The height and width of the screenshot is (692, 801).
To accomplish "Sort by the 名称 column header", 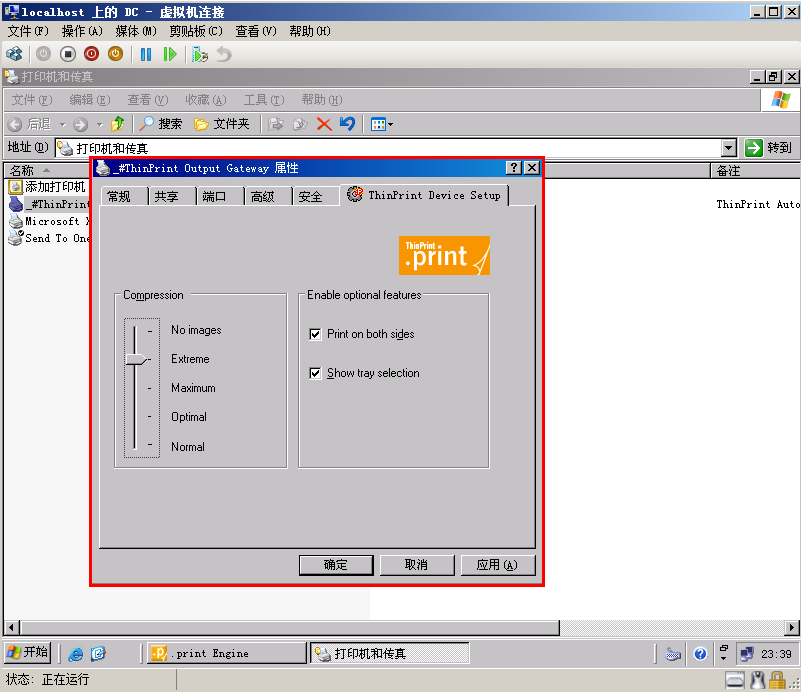I will [x=47, y=171].
